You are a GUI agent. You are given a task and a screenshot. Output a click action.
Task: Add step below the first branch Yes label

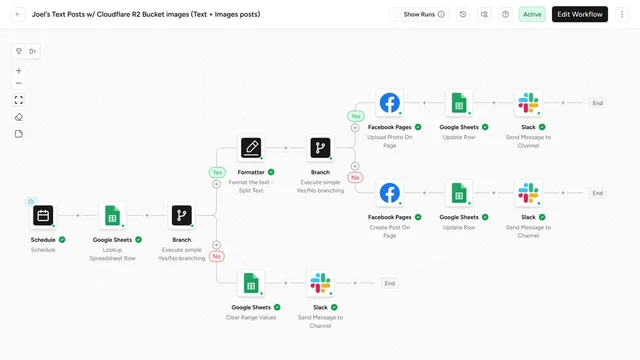[217, 184]
